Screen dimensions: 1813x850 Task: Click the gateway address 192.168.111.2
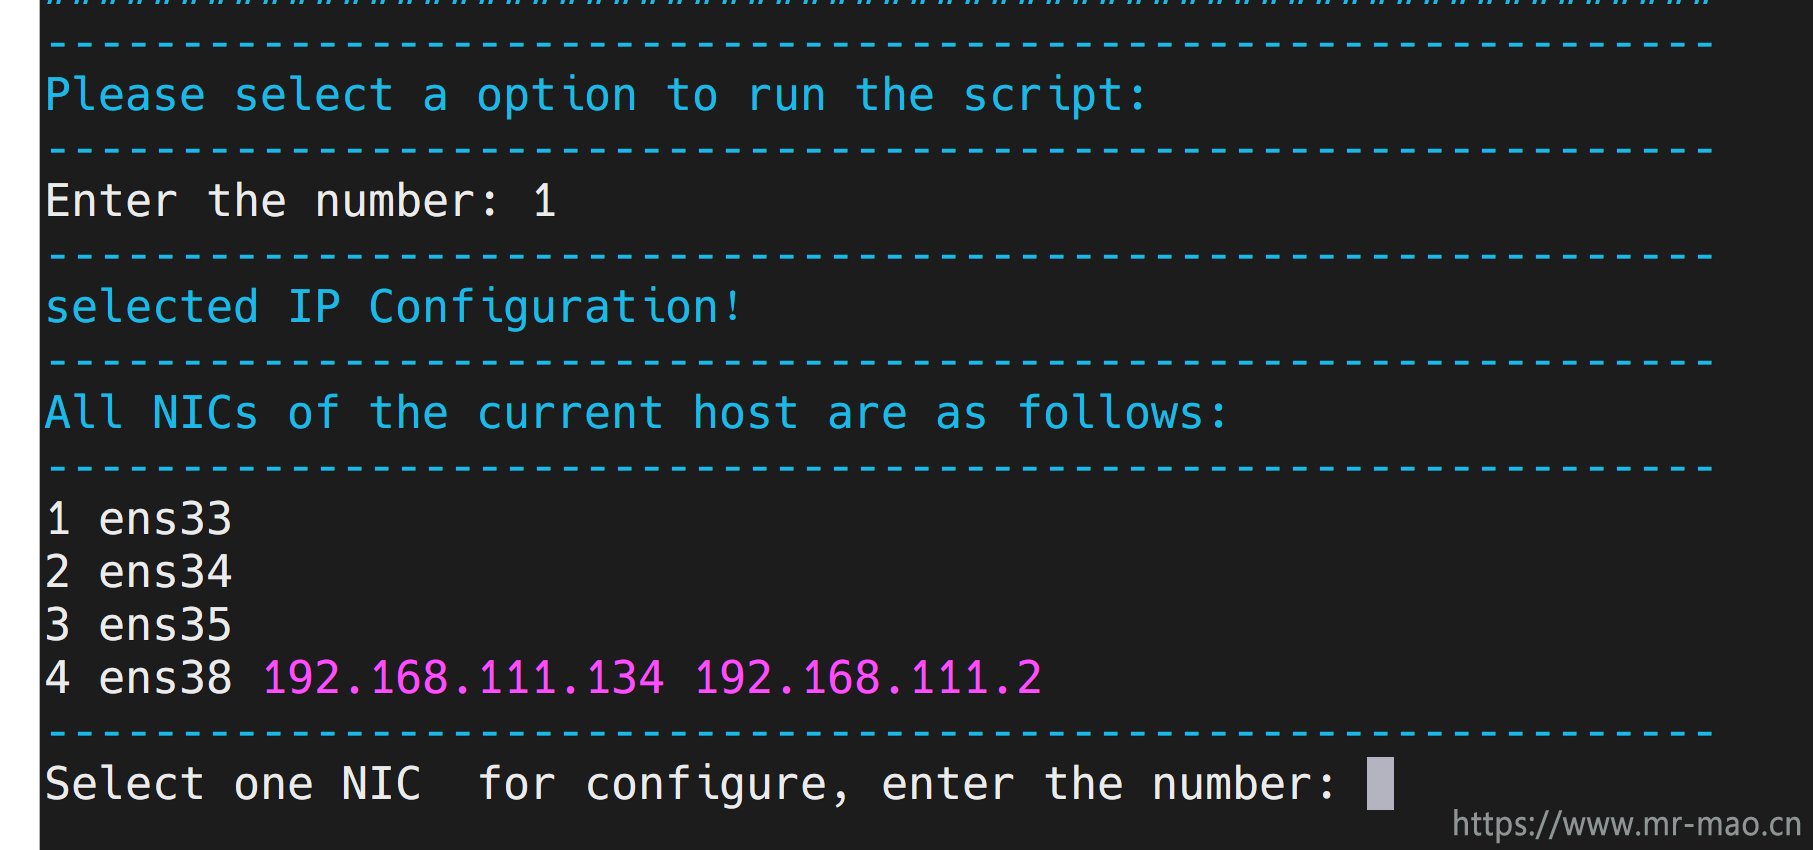pos(868,678)
